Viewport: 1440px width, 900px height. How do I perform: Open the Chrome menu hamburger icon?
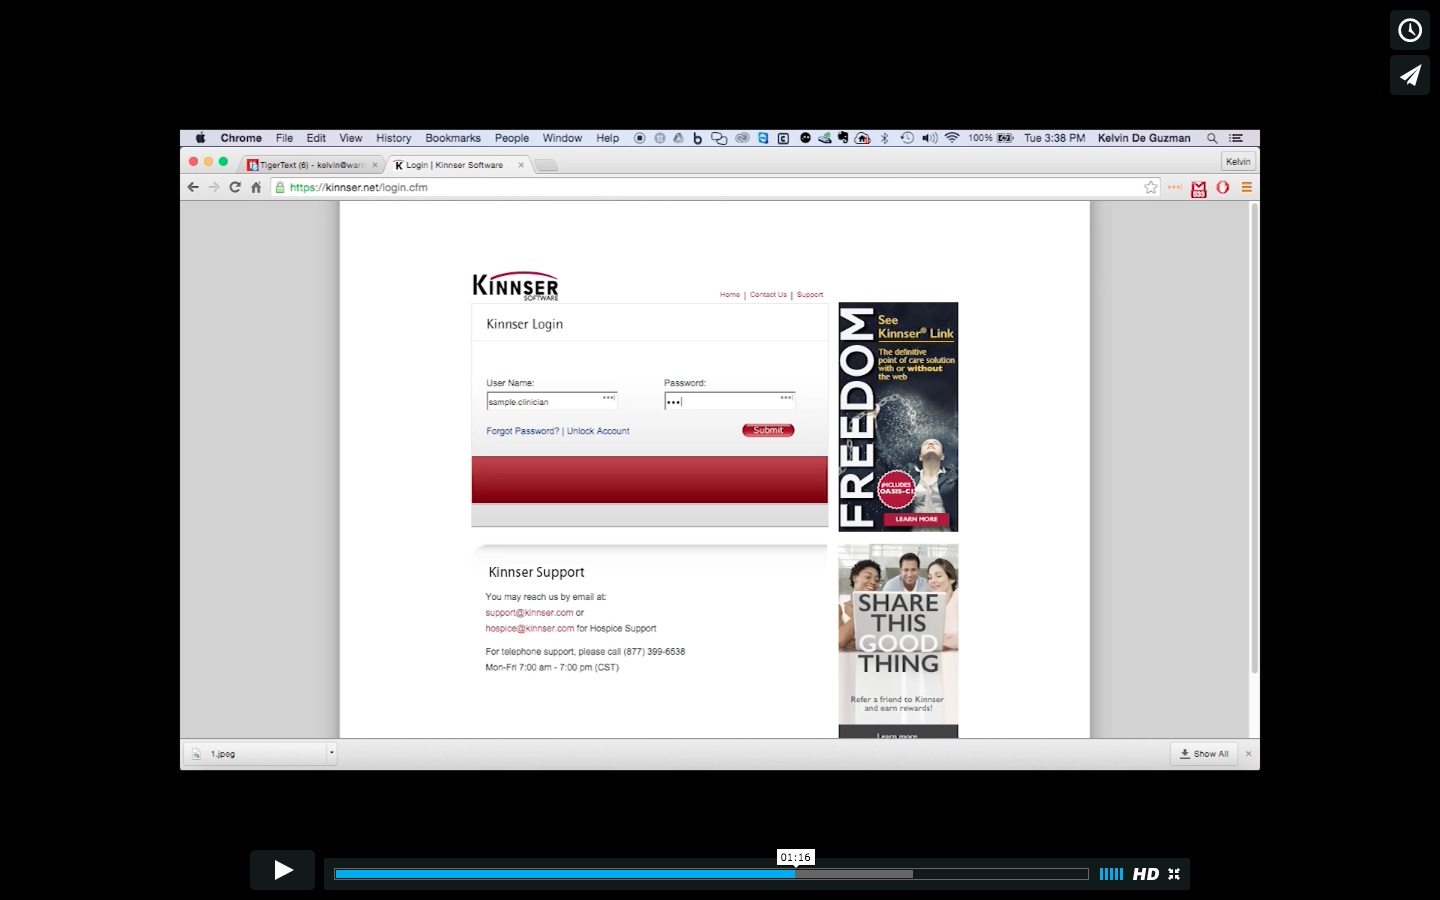point(1247,188)
